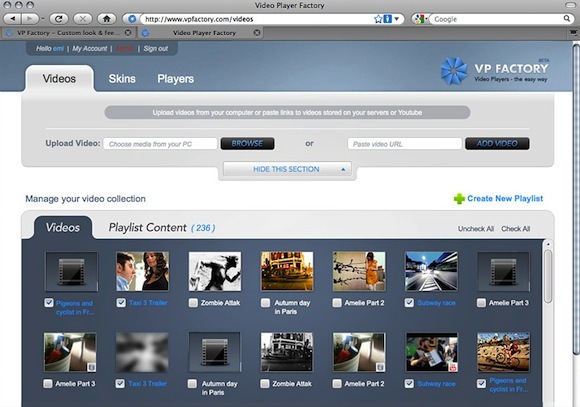The image size is (580, 407).
Task: Stop loading with the X toolbar button
Action: coord(82,18)
